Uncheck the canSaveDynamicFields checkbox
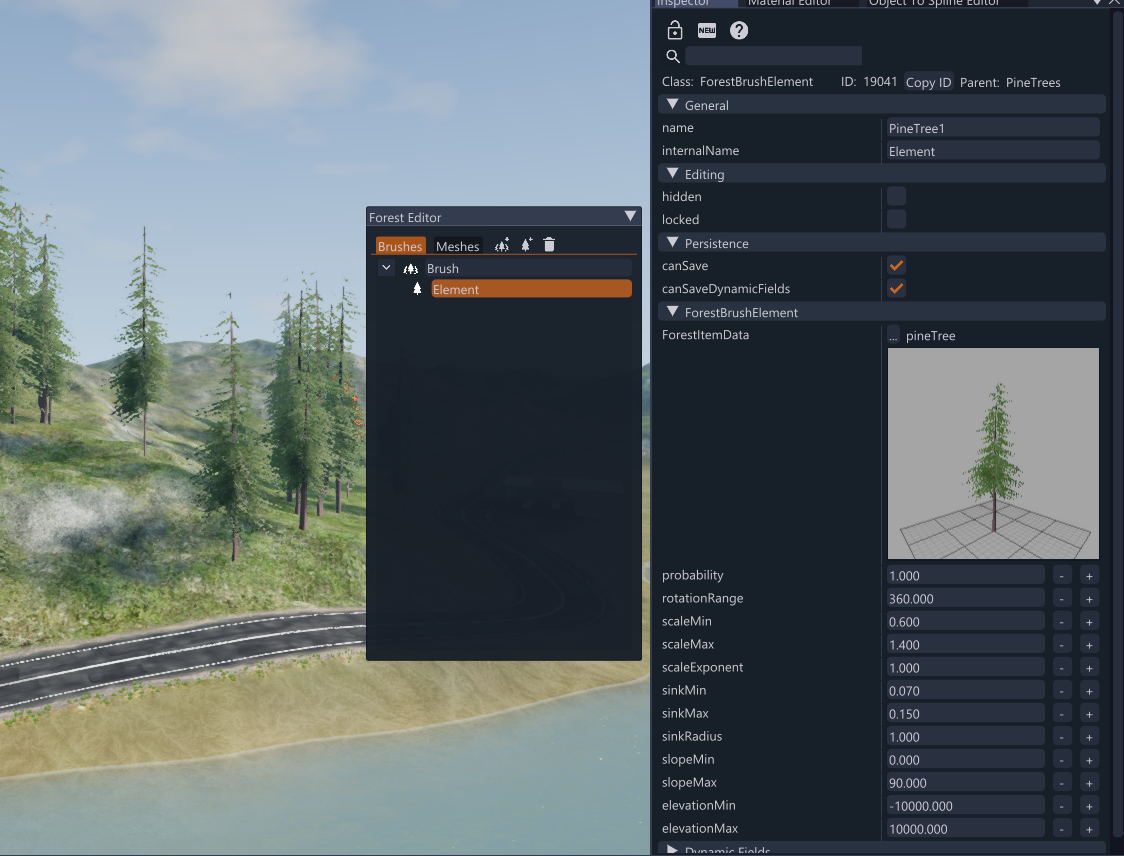The height and width of the screenshot is (856, 1124). coord(896,288)
